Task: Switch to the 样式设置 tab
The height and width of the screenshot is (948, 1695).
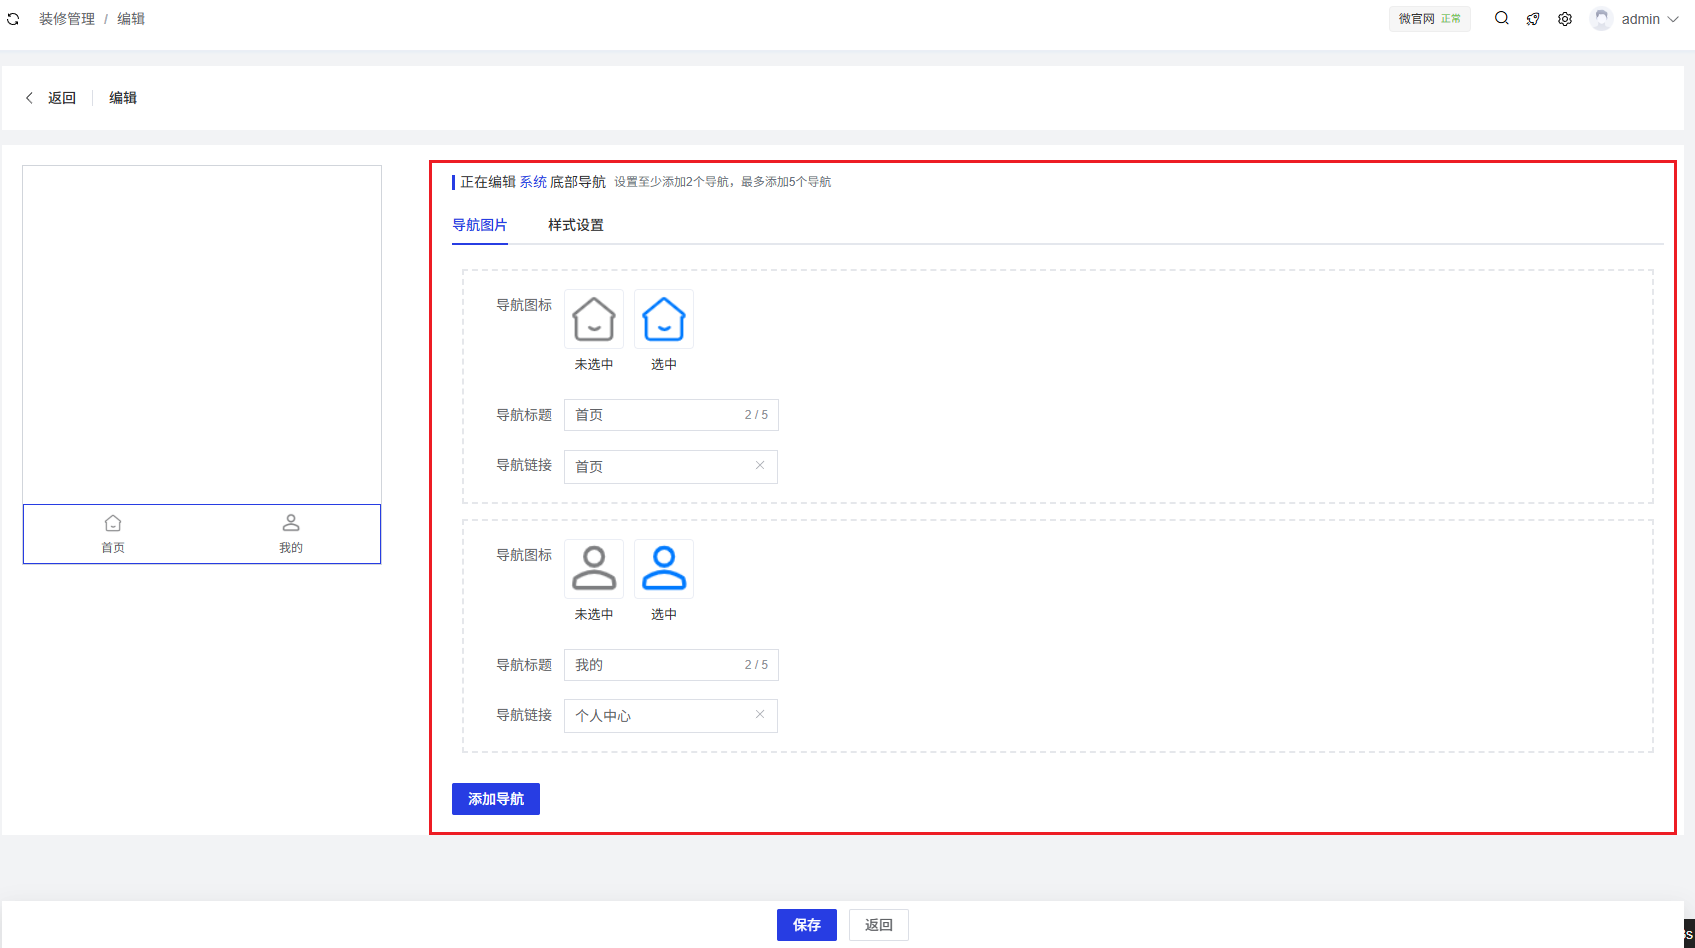Action: (575, 225)
